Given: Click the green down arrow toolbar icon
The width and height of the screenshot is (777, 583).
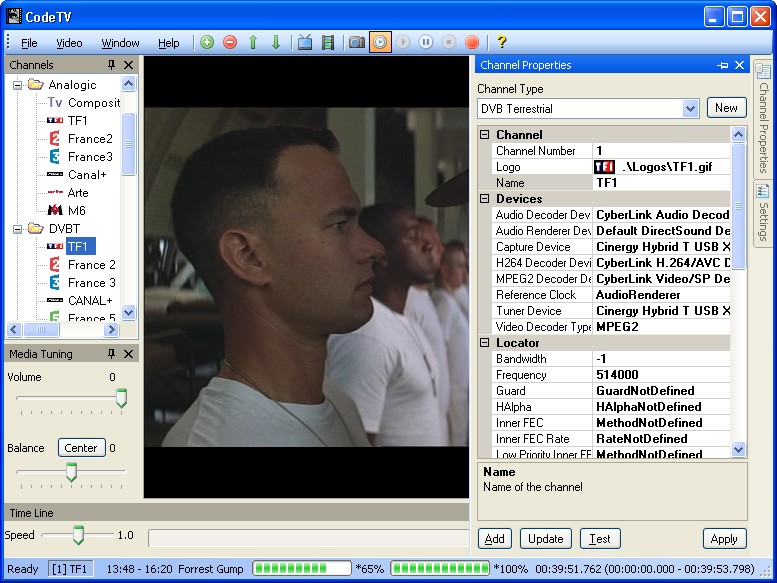Looking at the screenshot, I should pos(276,42).
